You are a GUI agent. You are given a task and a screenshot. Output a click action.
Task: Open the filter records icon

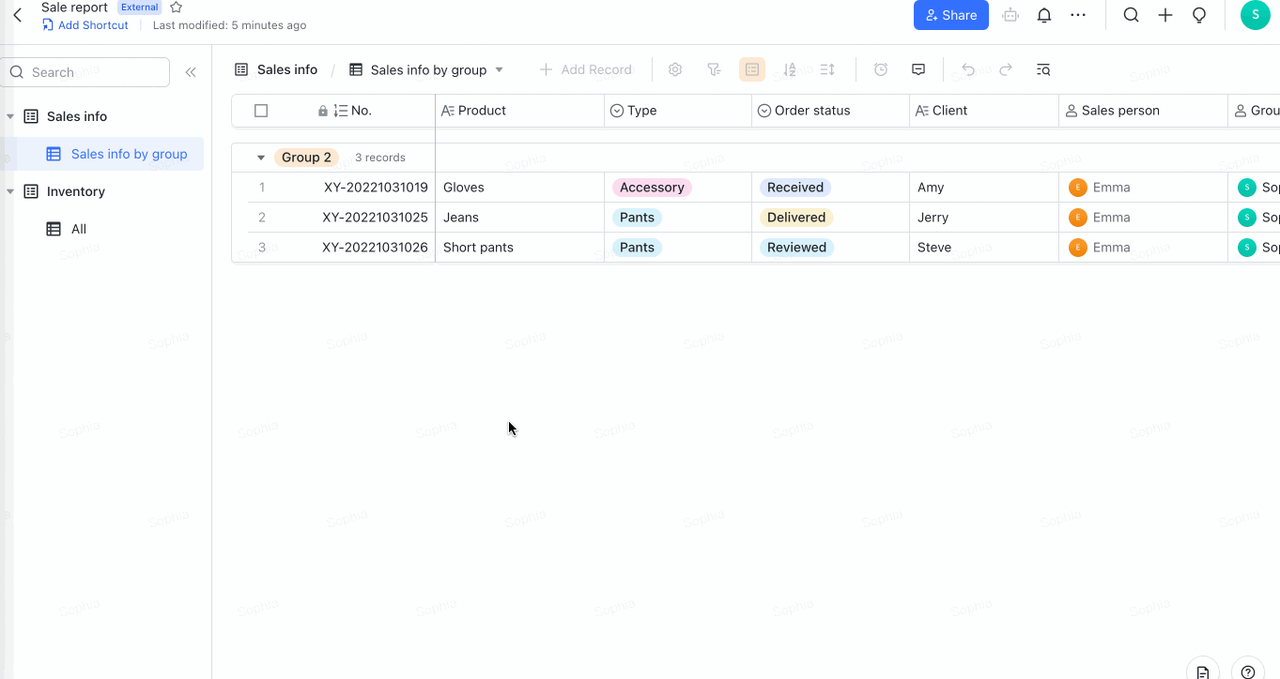[713, 70]
